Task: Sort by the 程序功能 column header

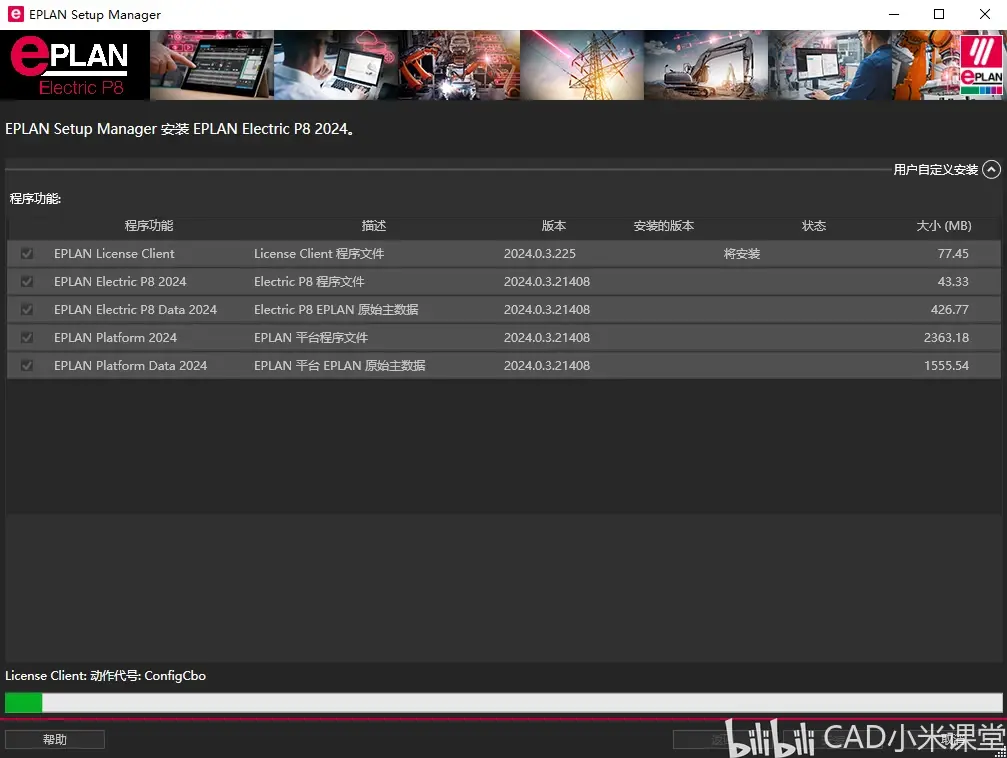Action: click(x=149, y=225)
